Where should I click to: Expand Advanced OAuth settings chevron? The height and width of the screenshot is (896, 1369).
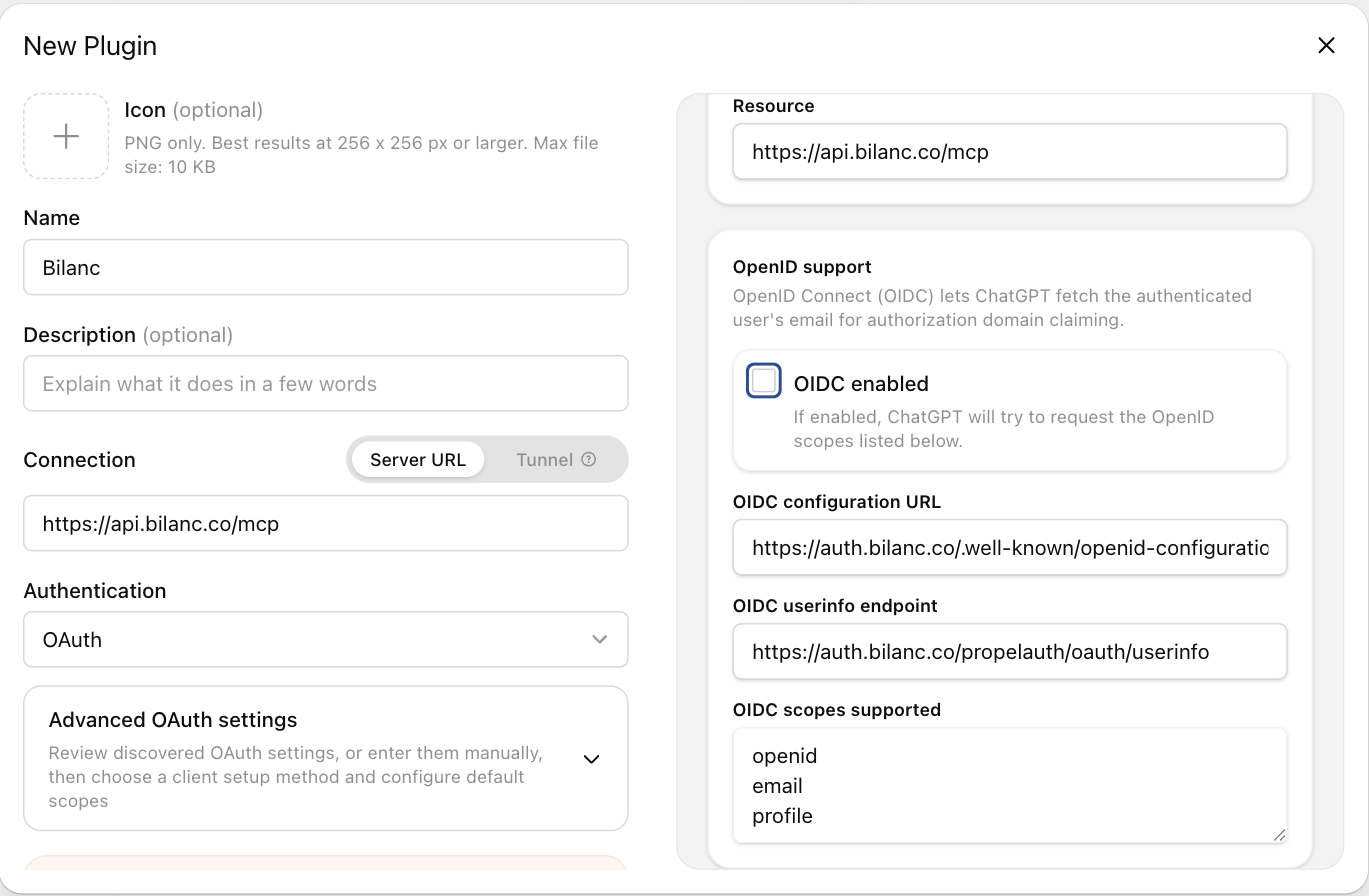click(x=591, y=759)
